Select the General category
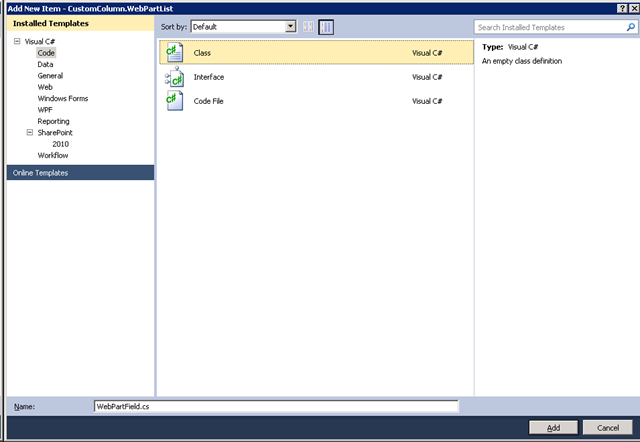Viewport: 640px width, 442px height. pyautogui.click(x=50, y=76)
